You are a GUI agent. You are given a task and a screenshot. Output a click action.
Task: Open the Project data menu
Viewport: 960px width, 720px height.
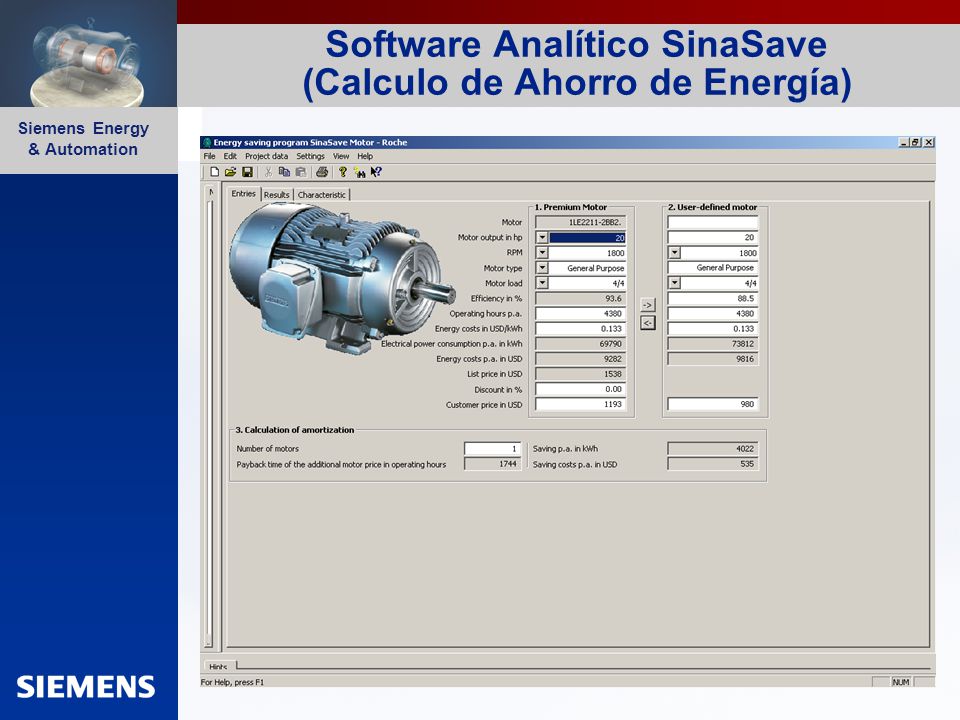(x=266, y=156)
